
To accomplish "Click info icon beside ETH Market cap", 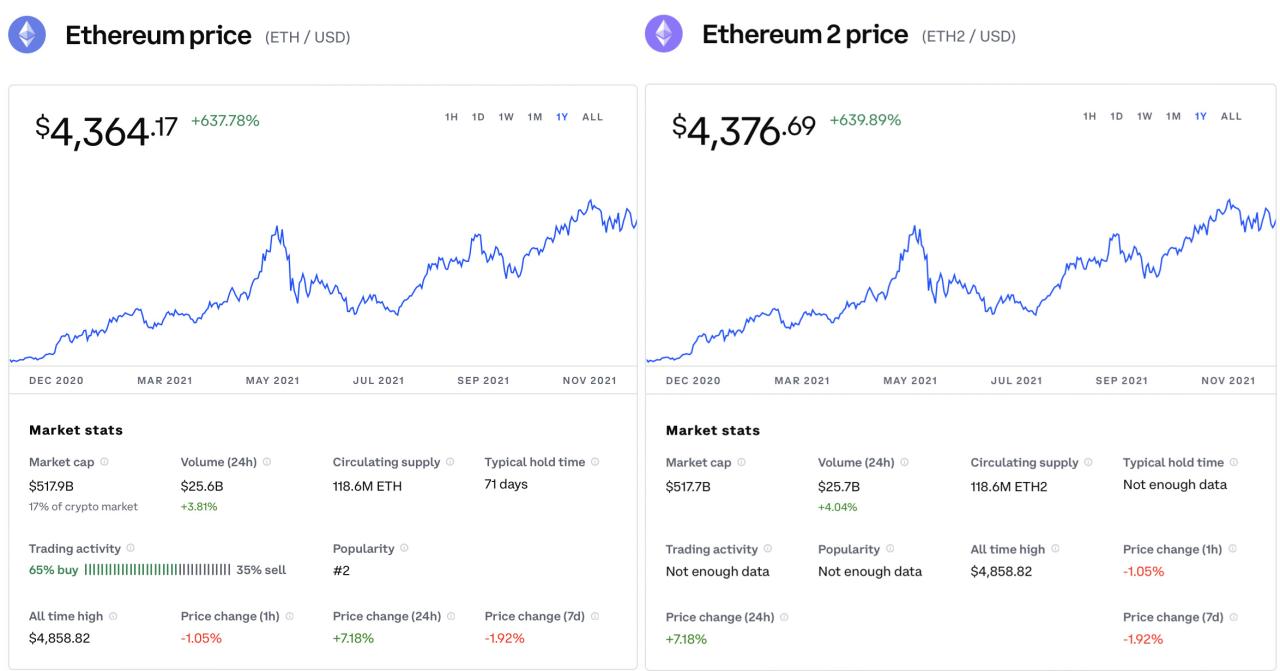I will point(105,462).
